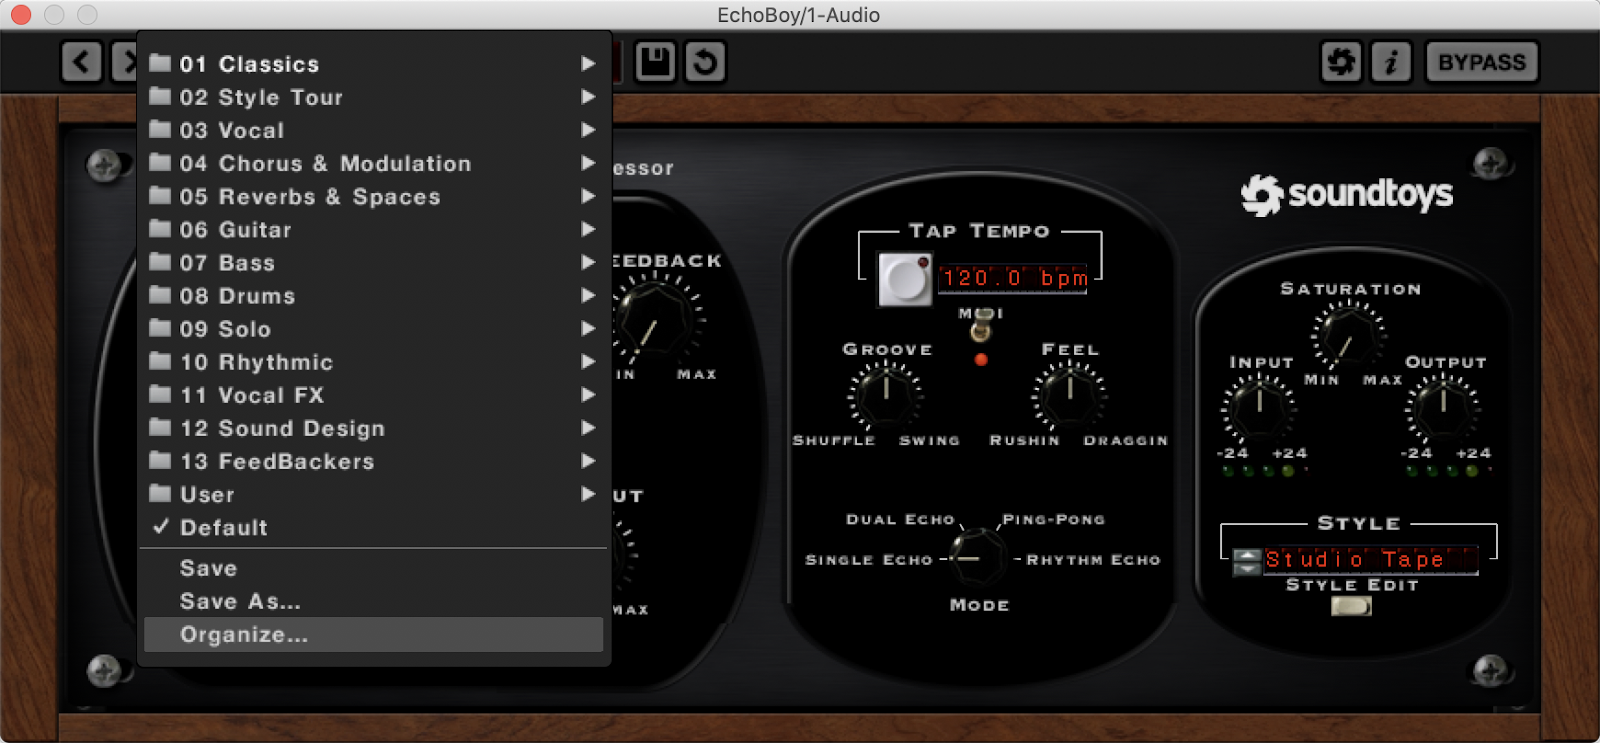Viewport: 1600px width, 743px height.
Task: Expand the 01 Classics submenu arrow
Action: pos(588,64)
